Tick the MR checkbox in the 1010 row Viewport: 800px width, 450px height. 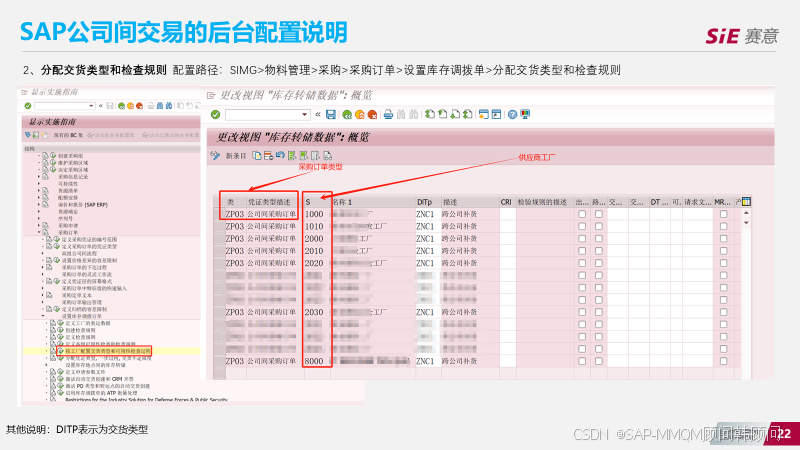click(723, 227)
